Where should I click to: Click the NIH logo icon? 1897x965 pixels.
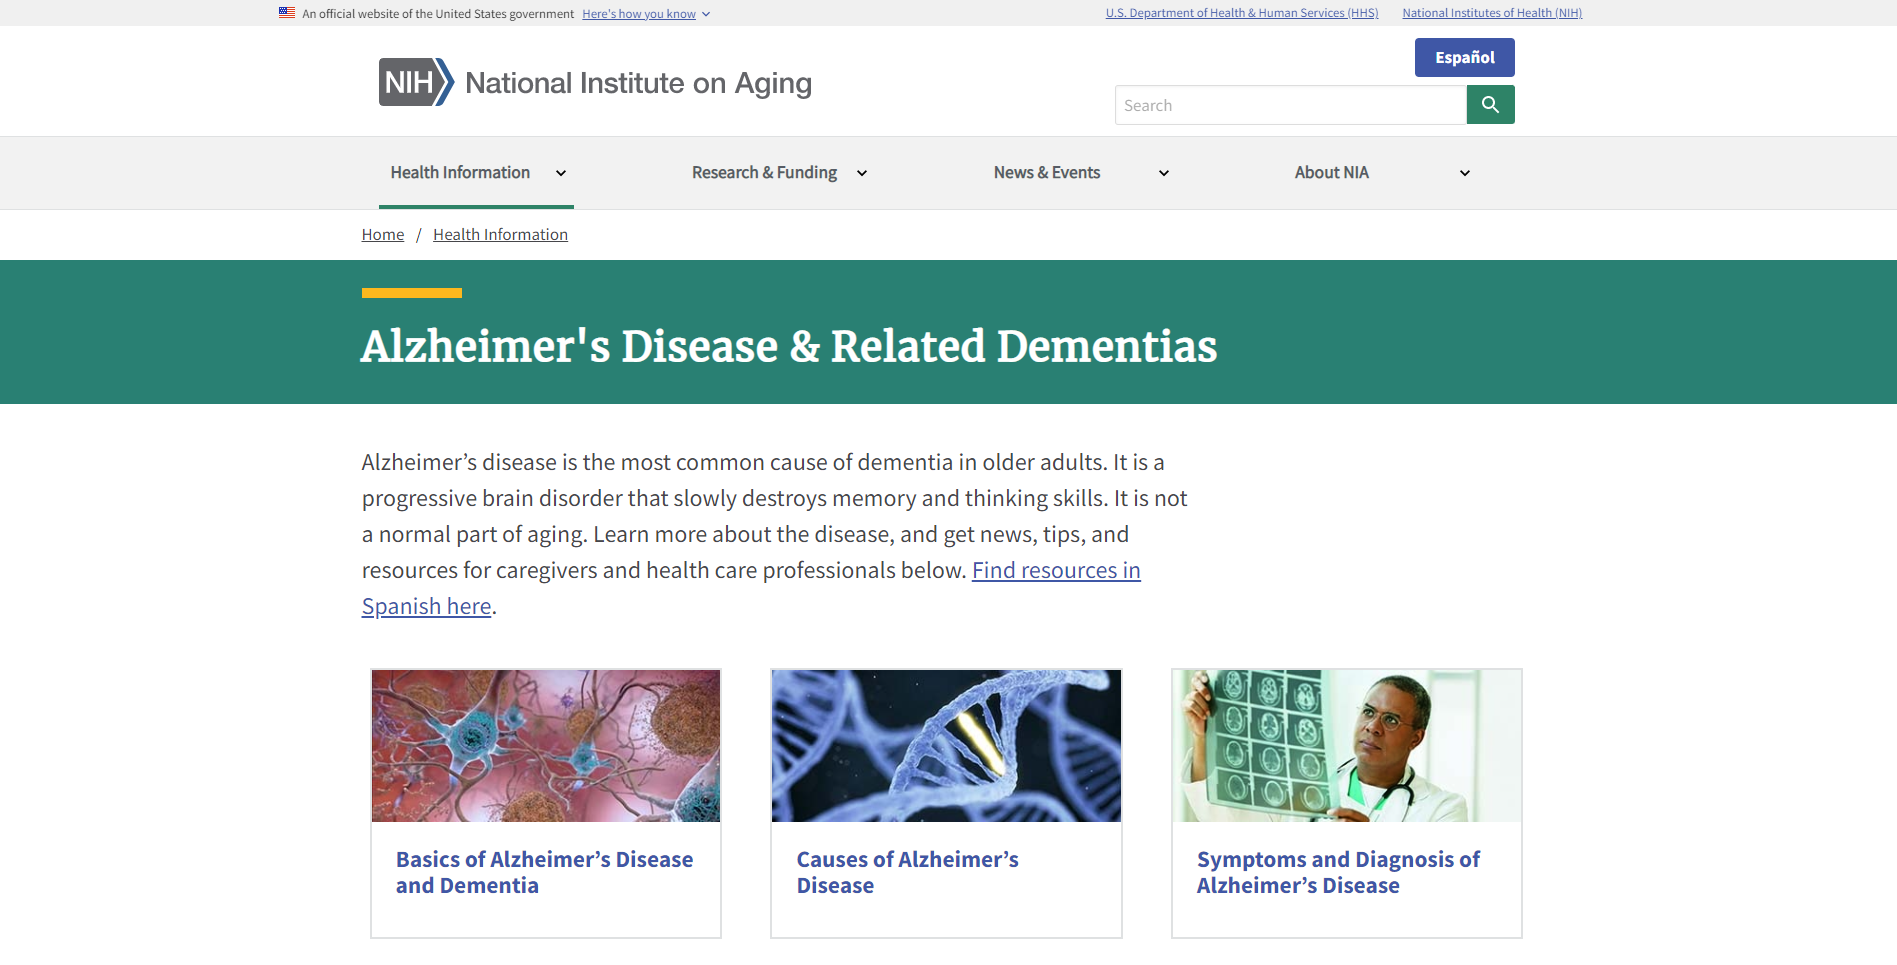tap(416, 82)
